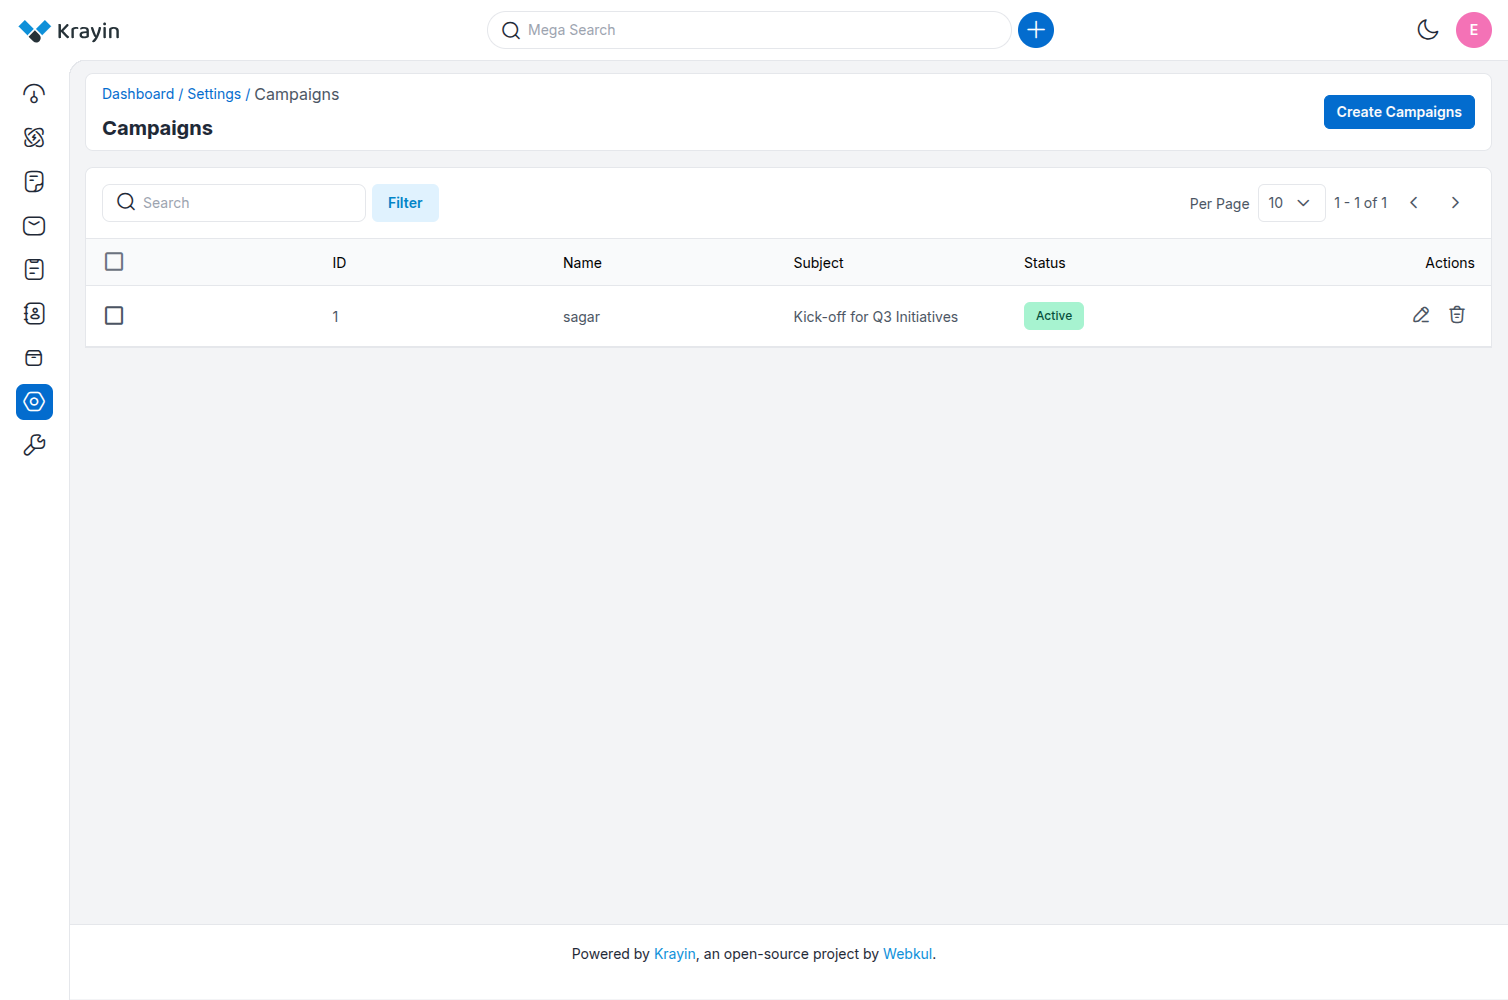Open the Leads icon in the sidebar
The width and height of the screenshot is (1508, 1000).
pyautogui.click(x=34, y=138)
